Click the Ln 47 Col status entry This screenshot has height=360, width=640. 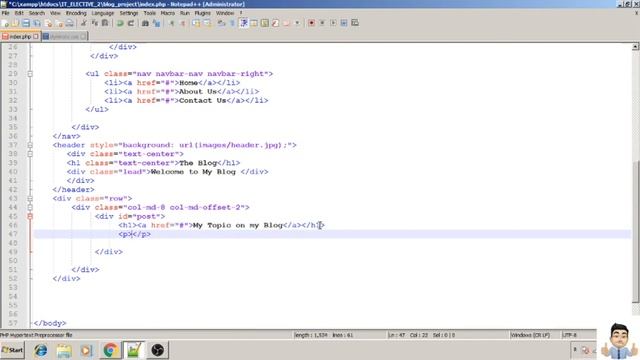pos(421,335)
